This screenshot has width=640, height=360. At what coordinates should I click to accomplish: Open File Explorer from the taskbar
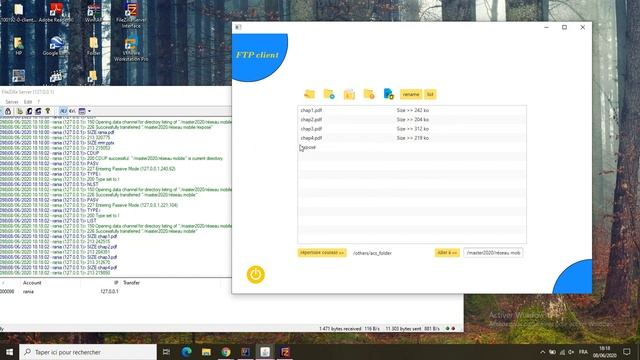tap(206, 352)
